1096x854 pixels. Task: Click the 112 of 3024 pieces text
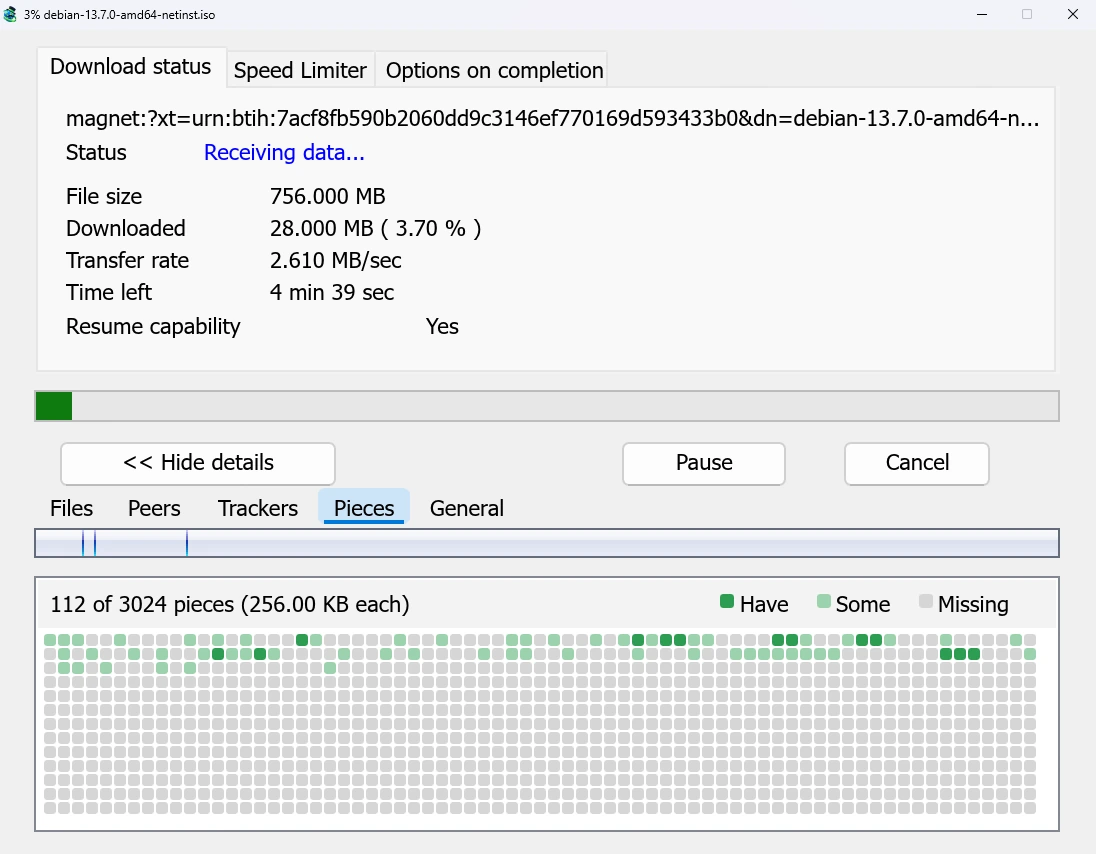click(230, 605)
